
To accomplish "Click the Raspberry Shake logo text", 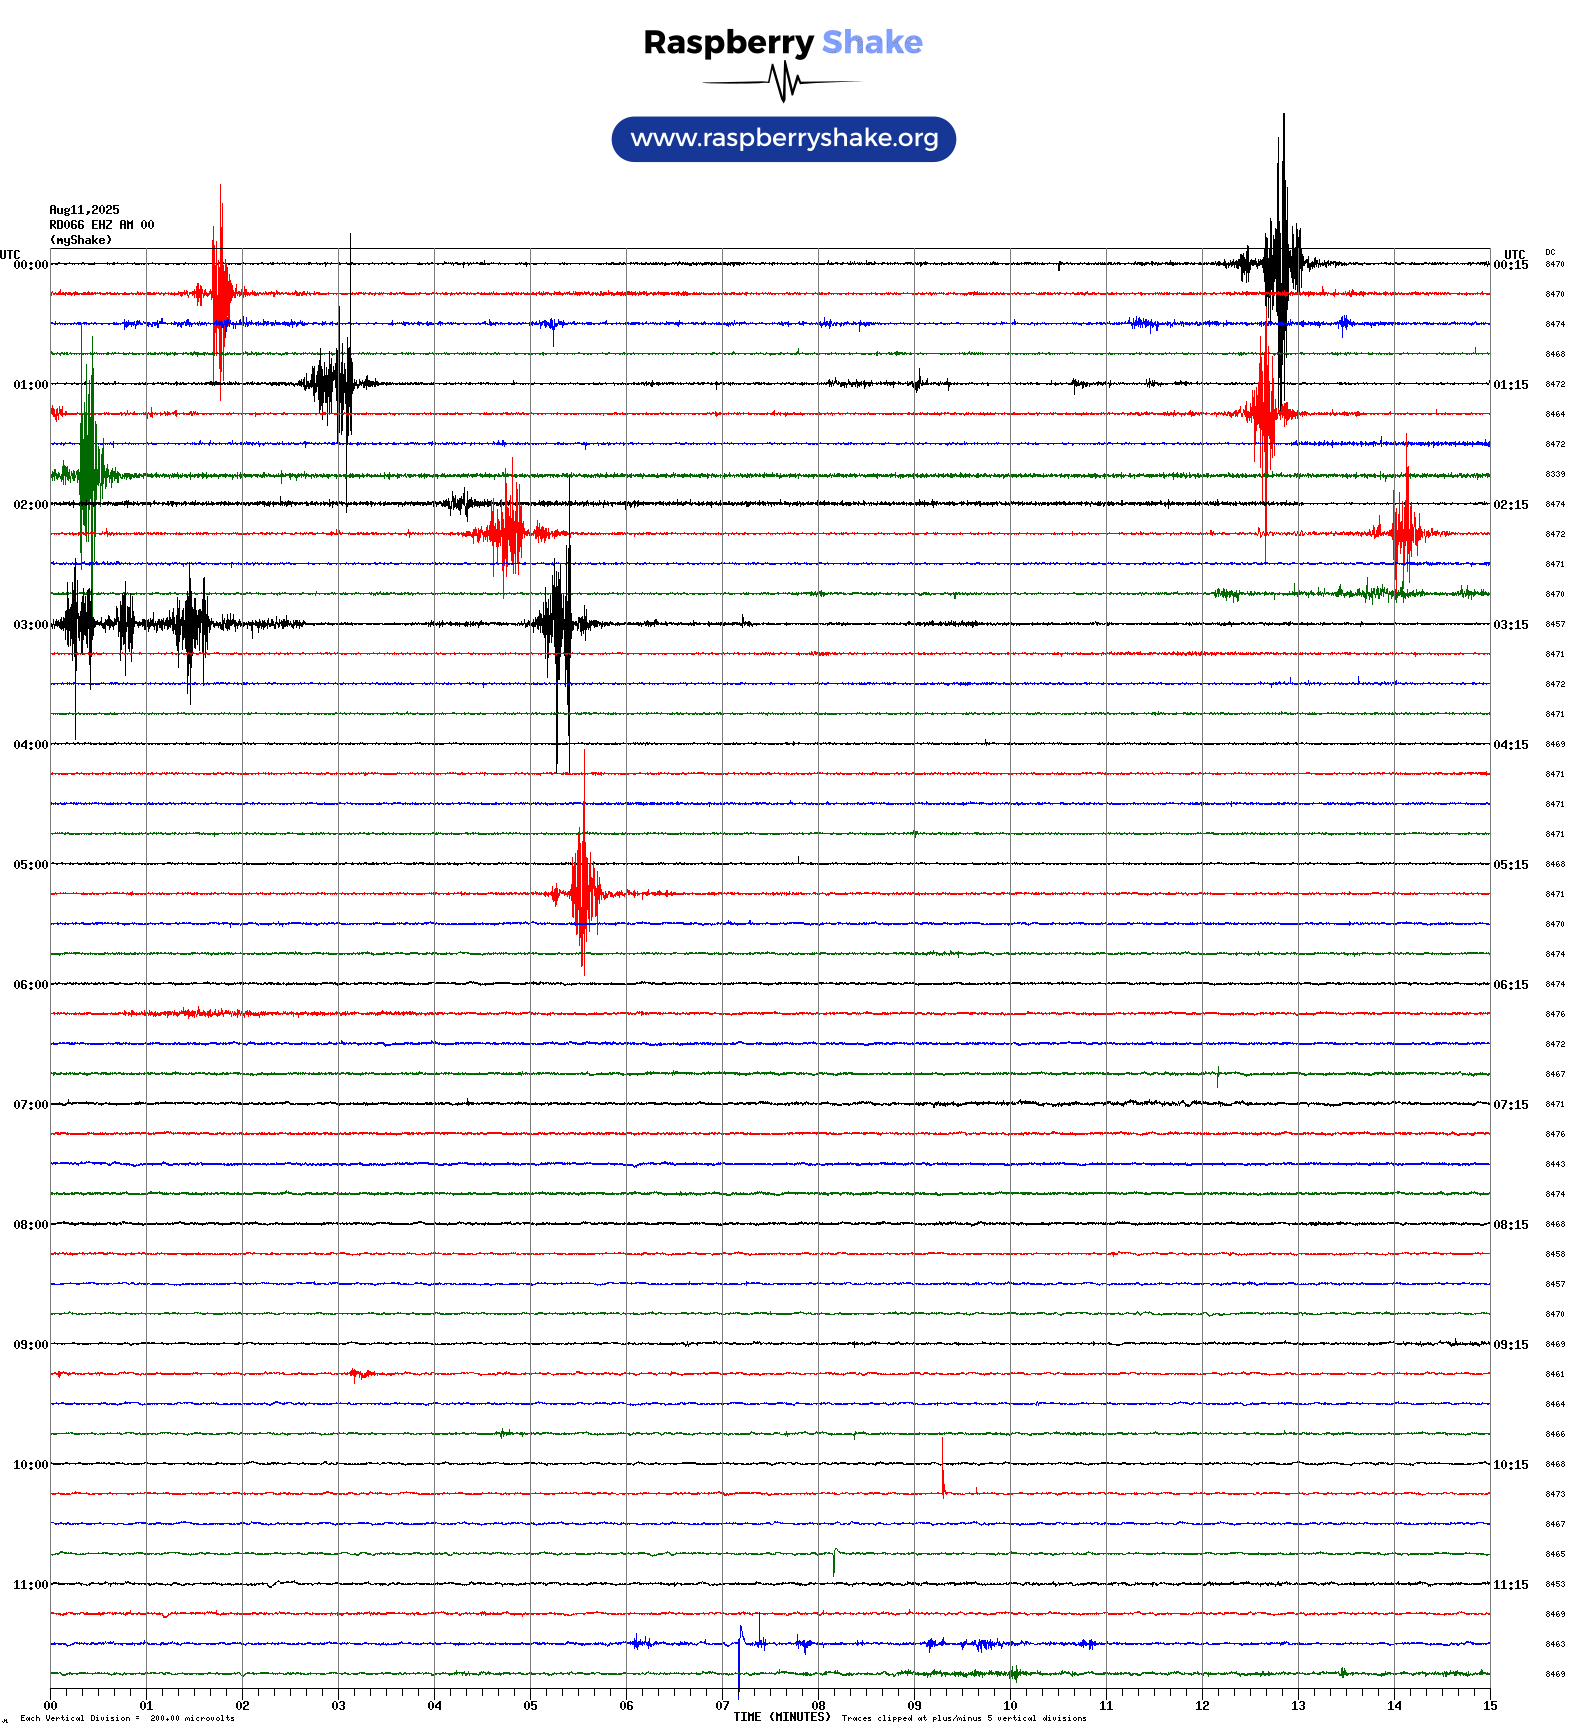I will 783,42.
